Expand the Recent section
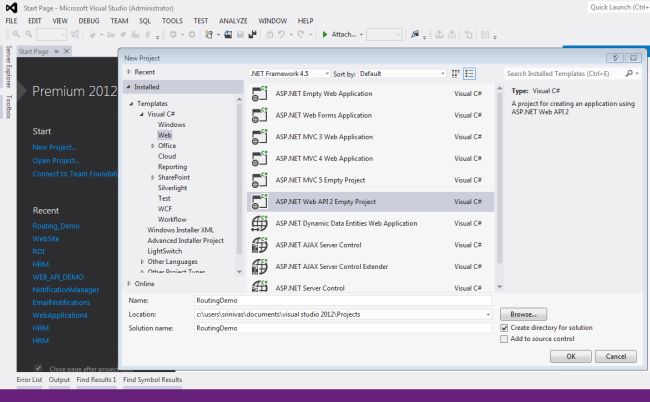 coord(129,72)
